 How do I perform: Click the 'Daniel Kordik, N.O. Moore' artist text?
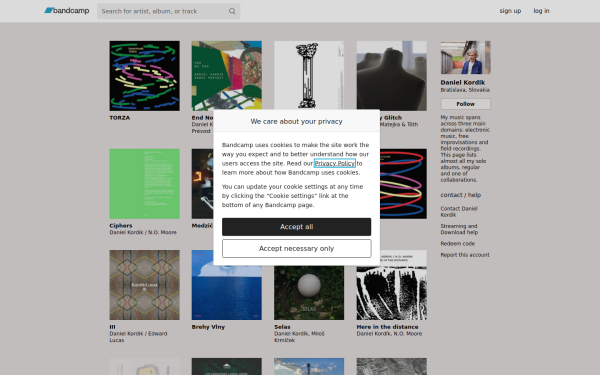tap(390, 334)
